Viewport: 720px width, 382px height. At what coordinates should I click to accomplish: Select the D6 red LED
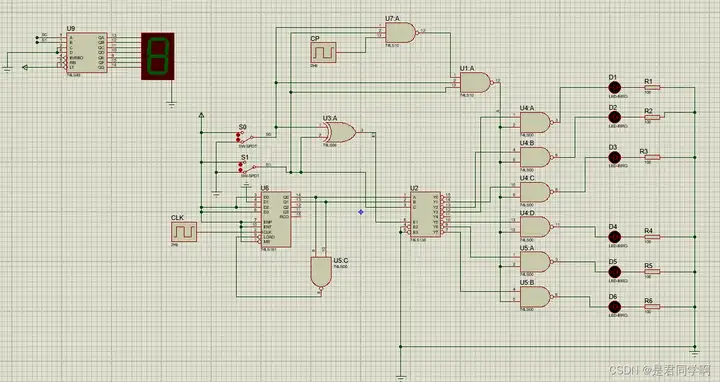point(614,307)
